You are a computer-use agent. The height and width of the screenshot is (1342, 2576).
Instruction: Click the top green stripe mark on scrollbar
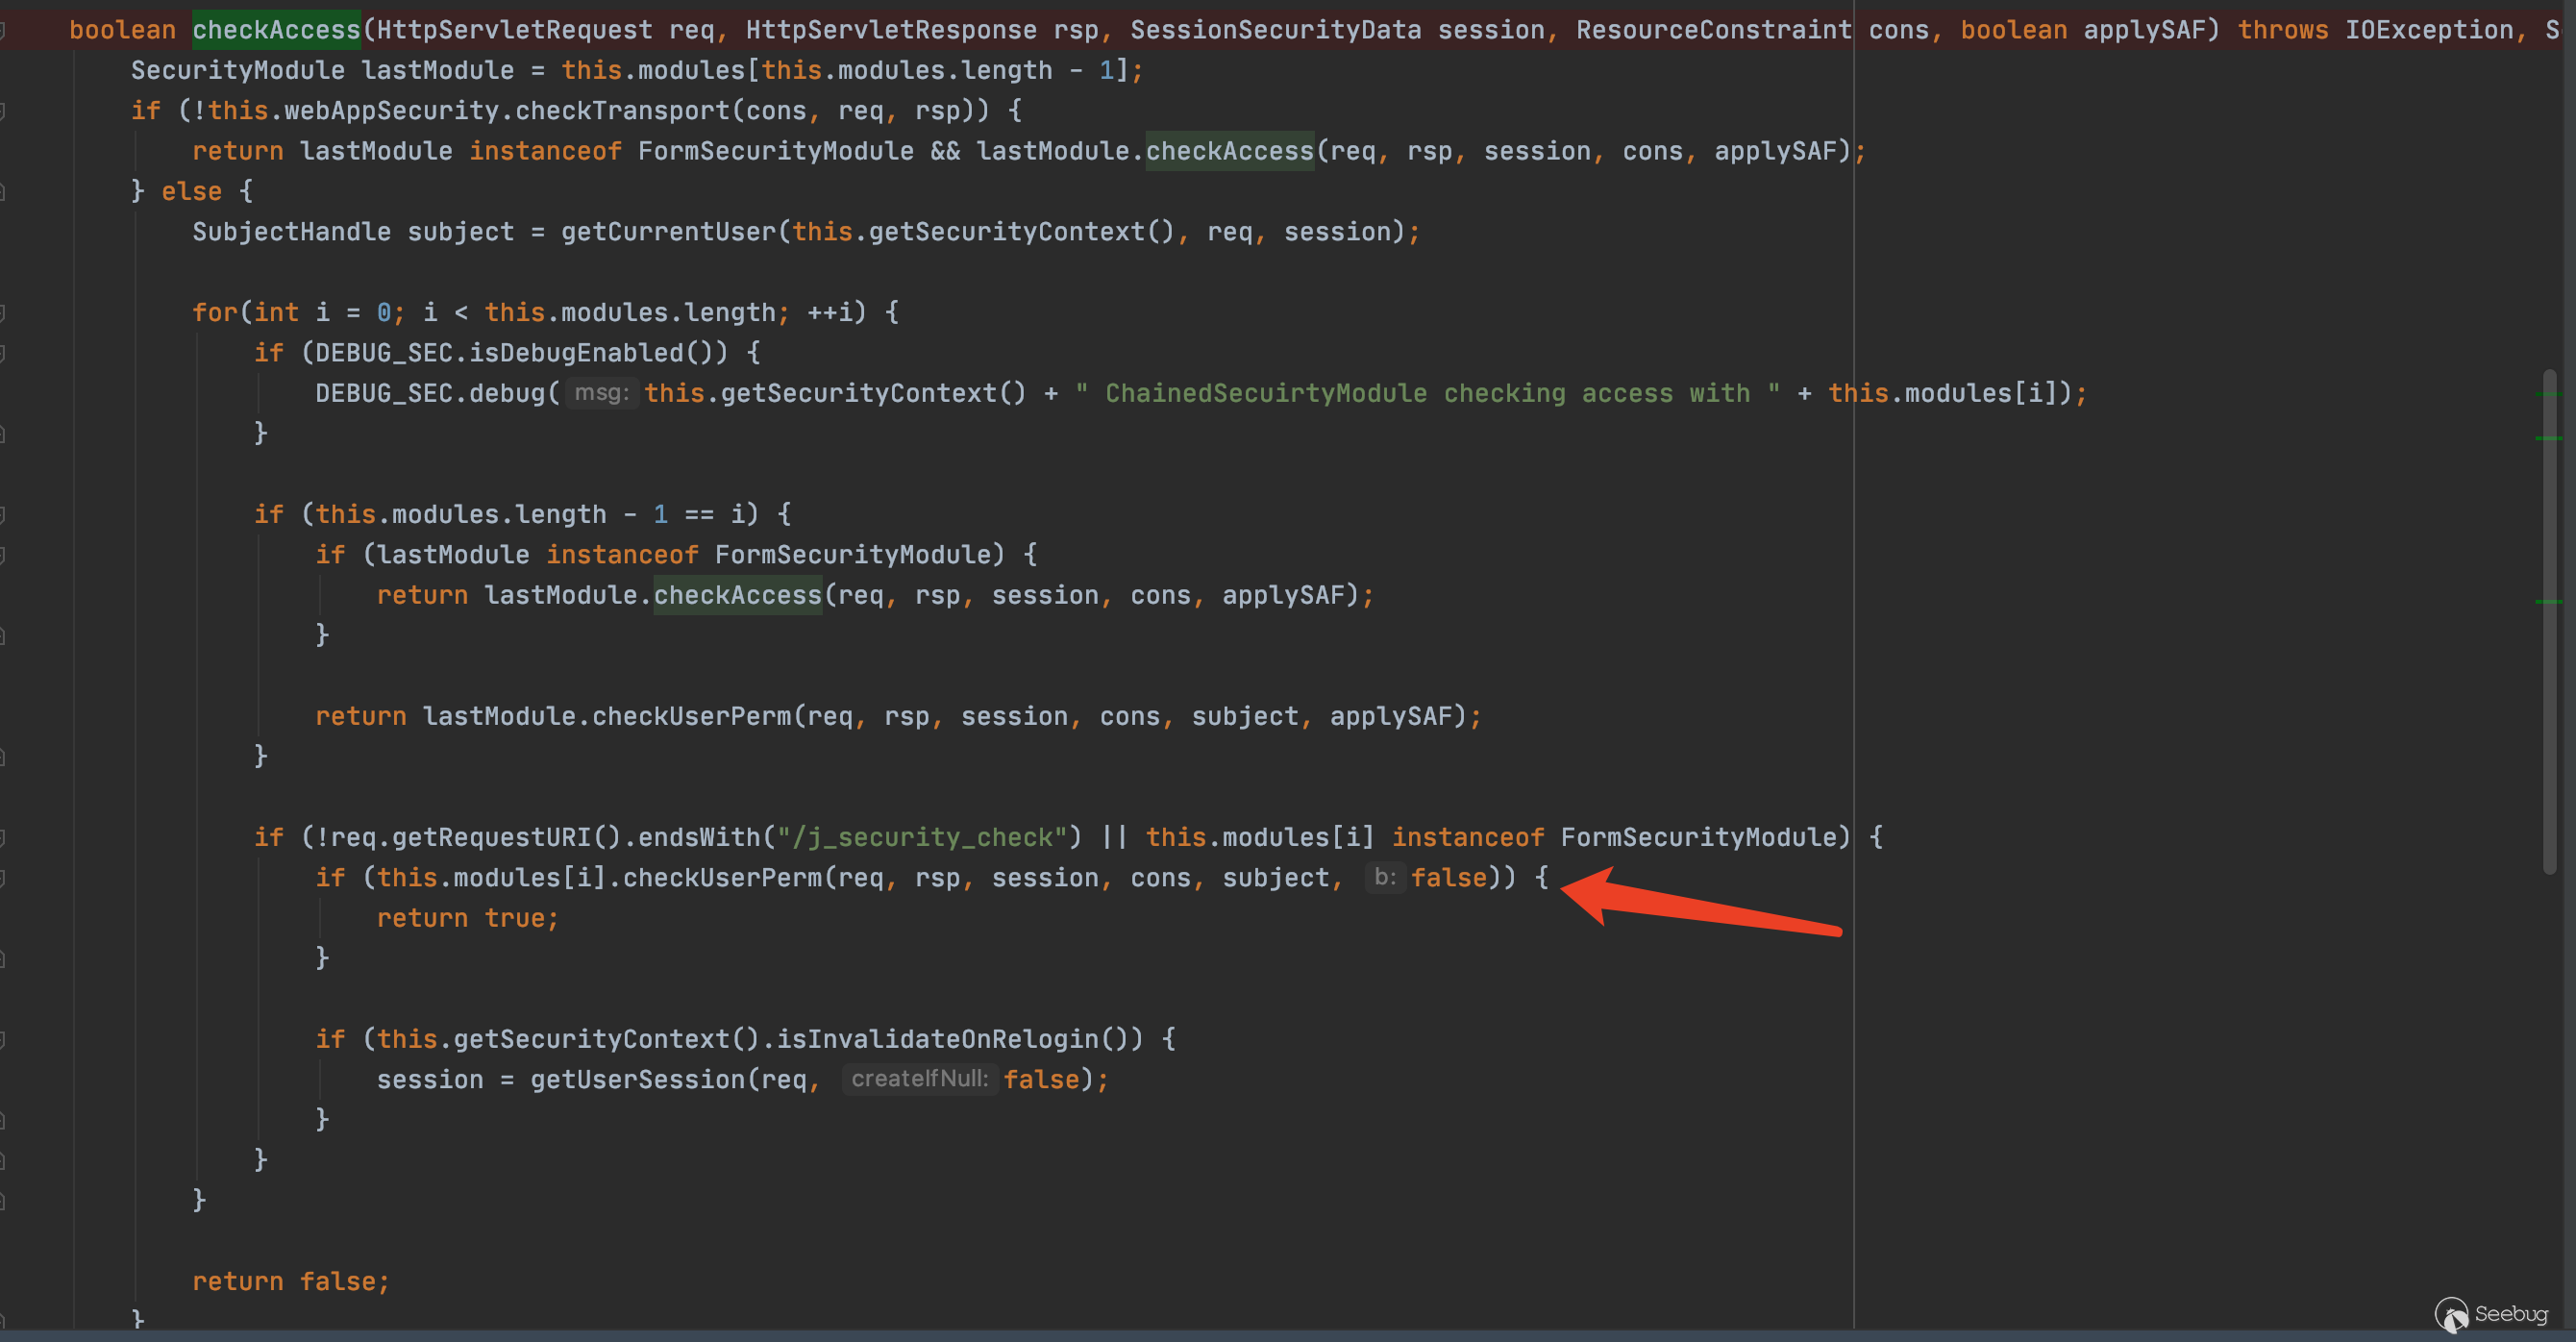click(2549, 395)
